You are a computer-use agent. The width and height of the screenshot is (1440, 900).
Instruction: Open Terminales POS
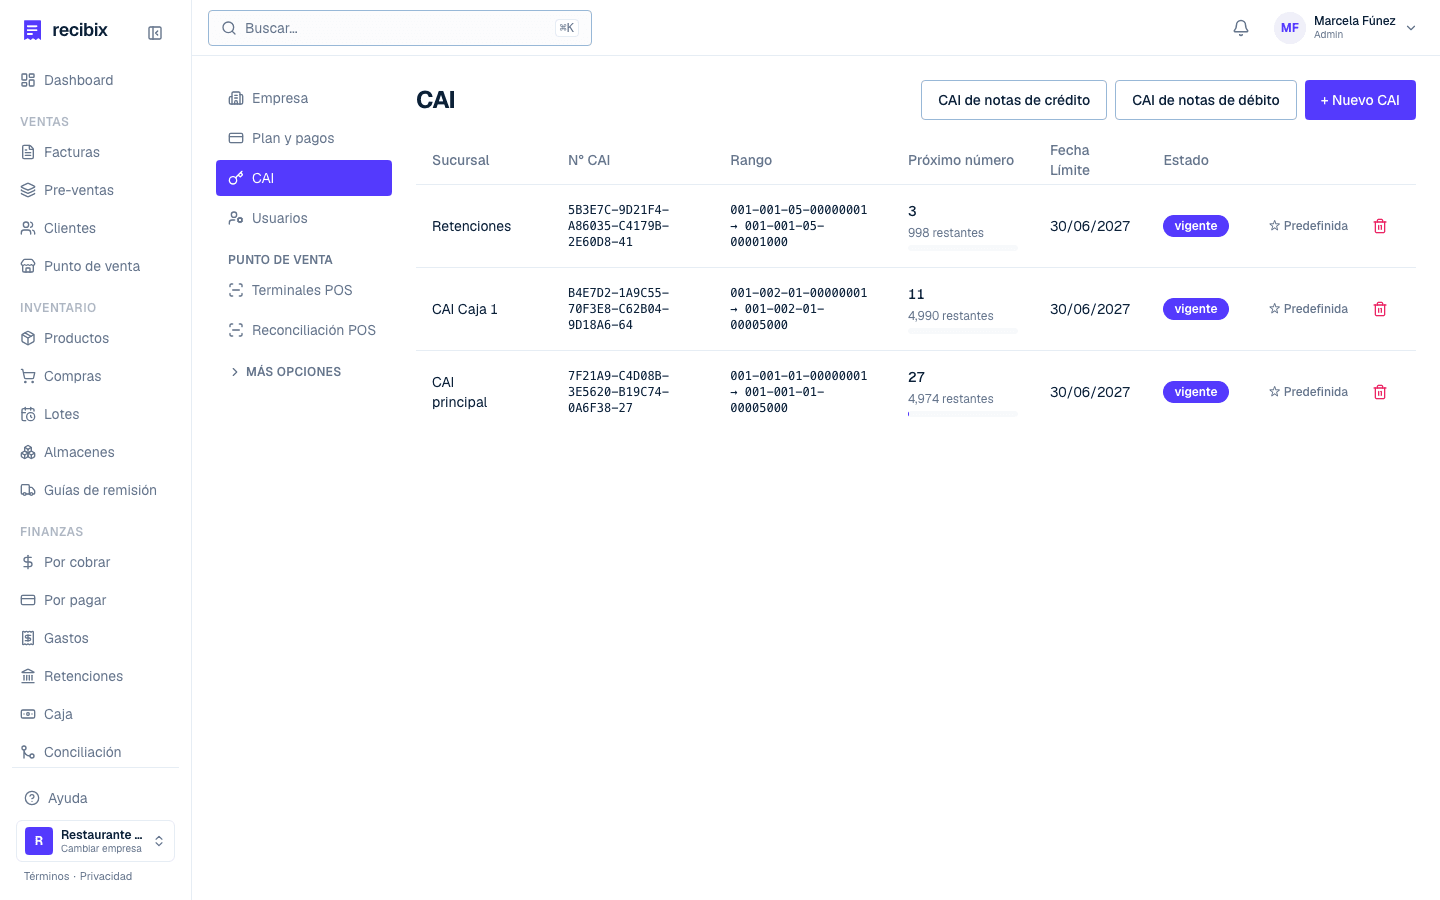click(x=304, y=290)
